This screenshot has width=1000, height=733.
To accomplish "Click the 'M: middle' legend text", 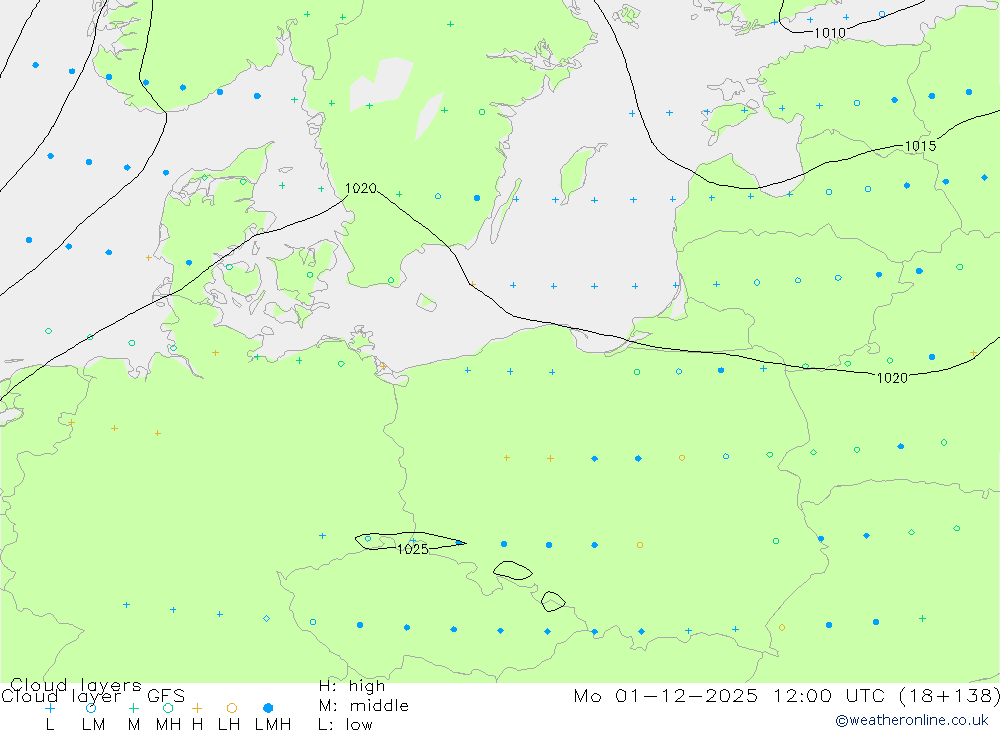I will point(364,706).
